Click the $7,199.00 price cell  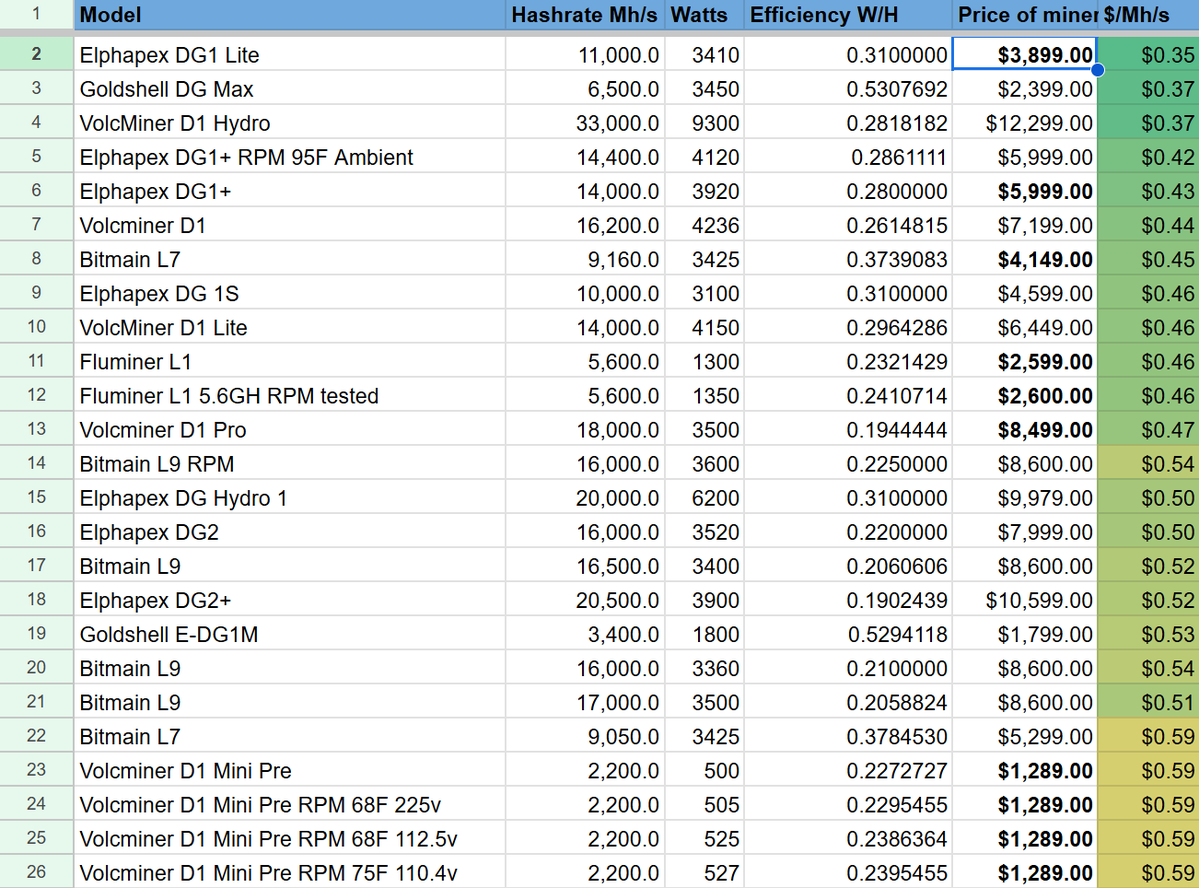click(x=1025, y=225)
